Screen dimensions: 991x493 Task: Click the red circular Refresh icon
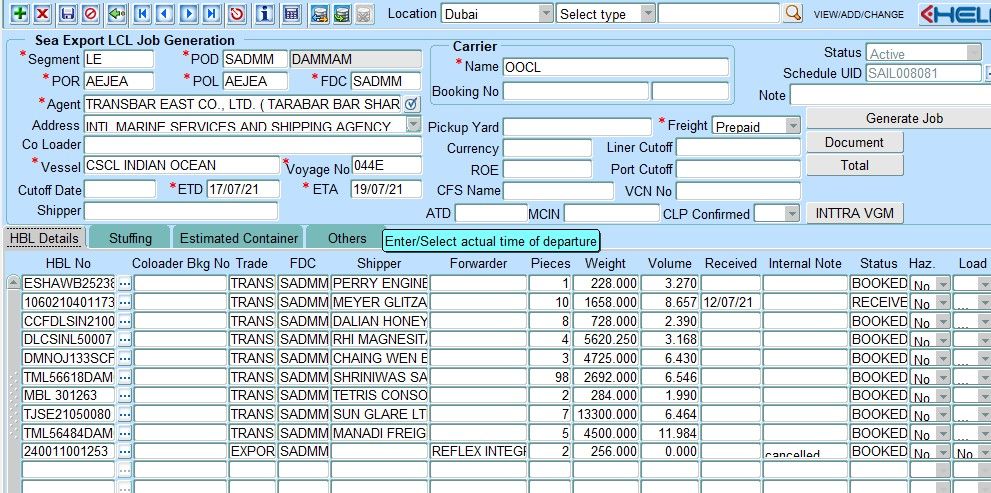coord(237,13)
